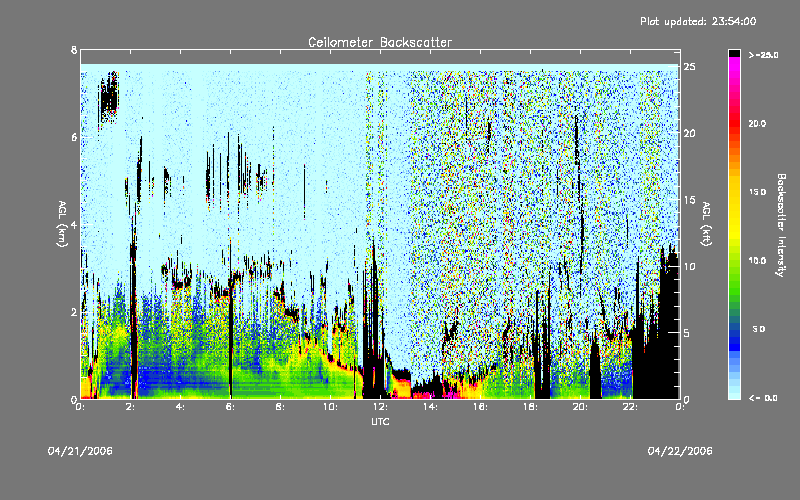
Task: Click the '15.0' color bar label
Action: 757,192
